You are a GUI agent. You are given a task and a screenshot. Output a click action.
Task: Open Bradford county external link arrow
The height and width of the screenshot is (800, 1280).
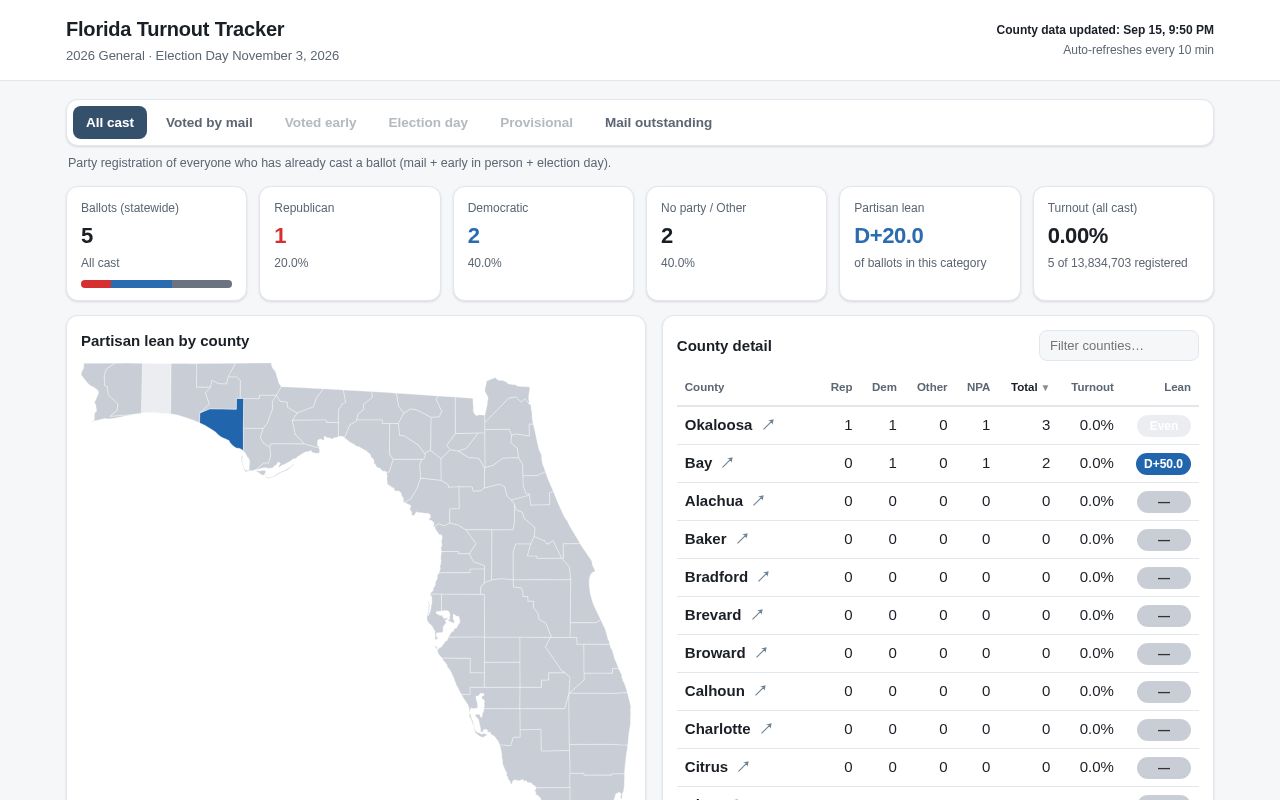tap(763, 577)
